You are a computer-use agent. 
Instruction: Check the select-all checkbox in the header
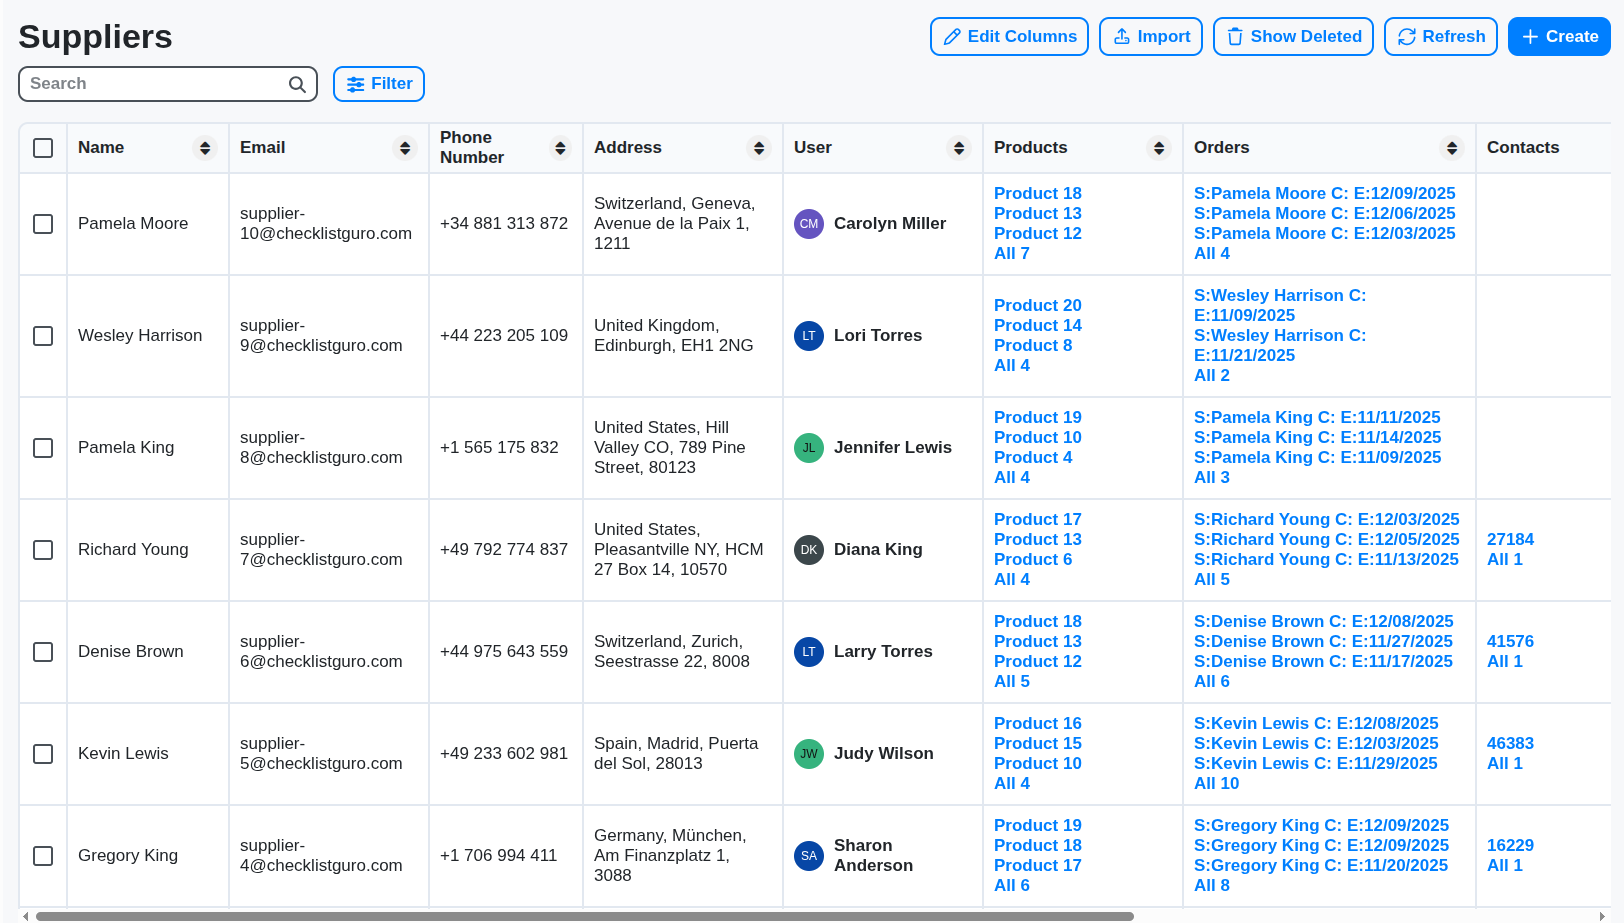pos(43,147)
